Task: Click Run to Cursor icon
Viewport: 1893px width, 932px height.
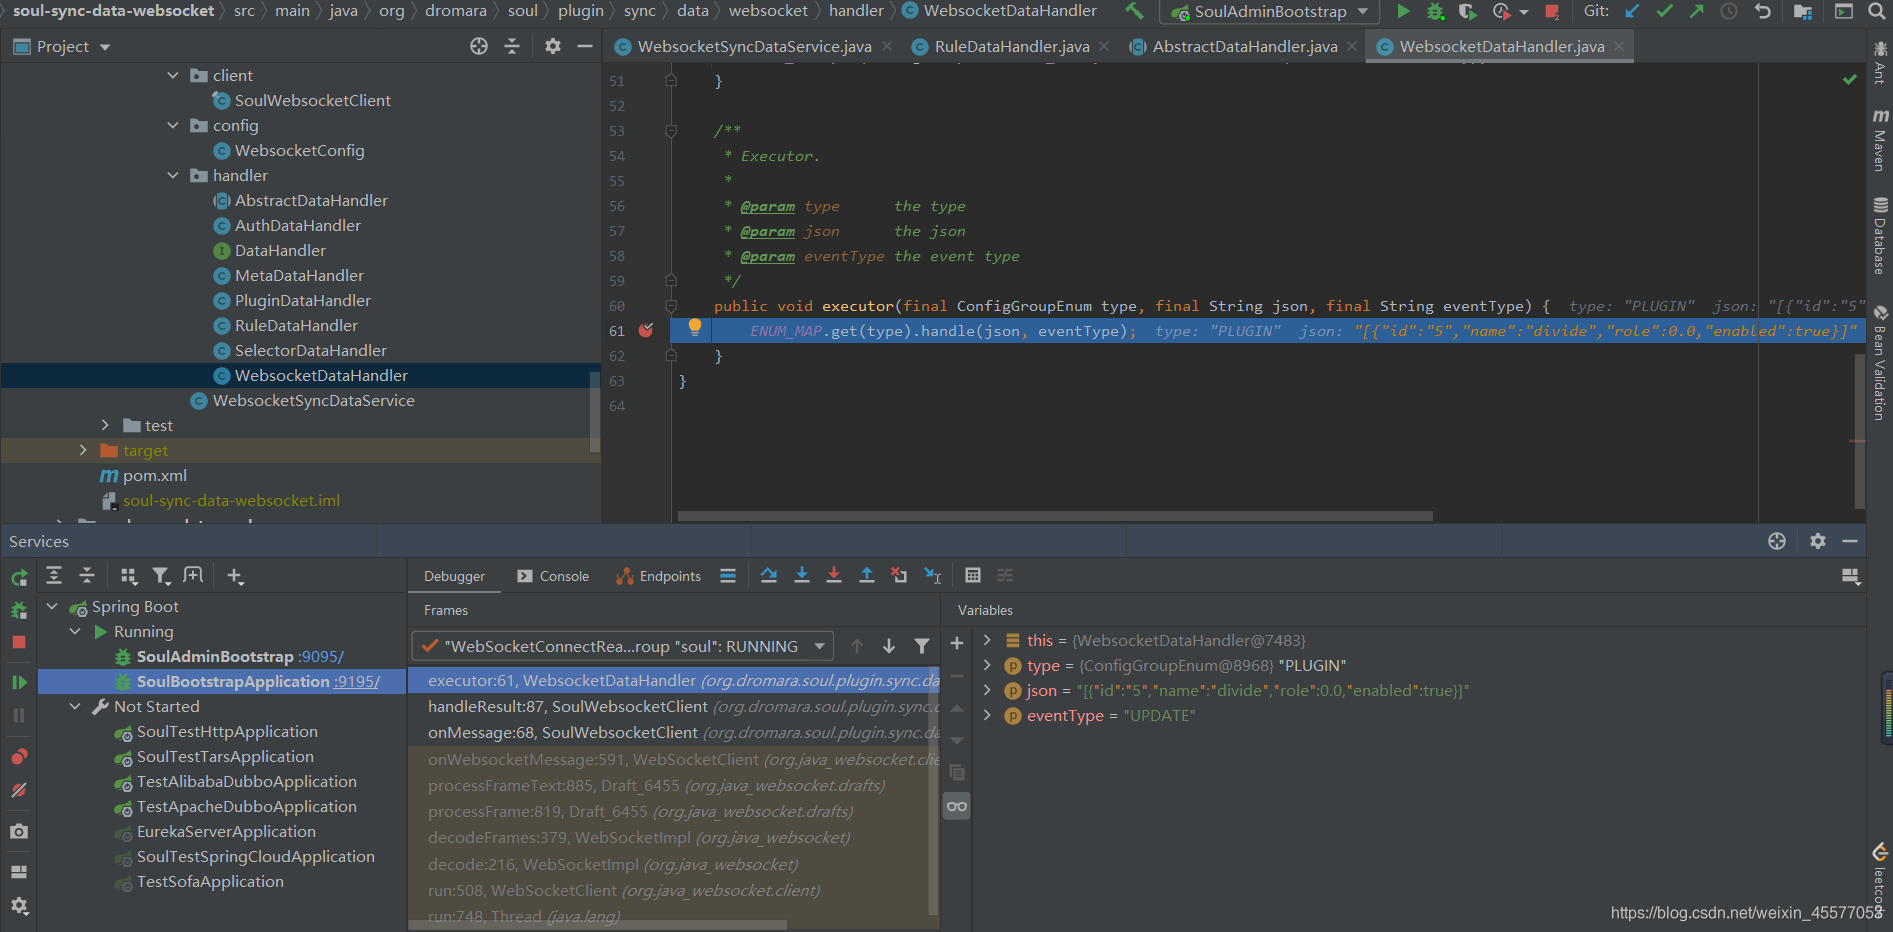Action: pos(932,575)
